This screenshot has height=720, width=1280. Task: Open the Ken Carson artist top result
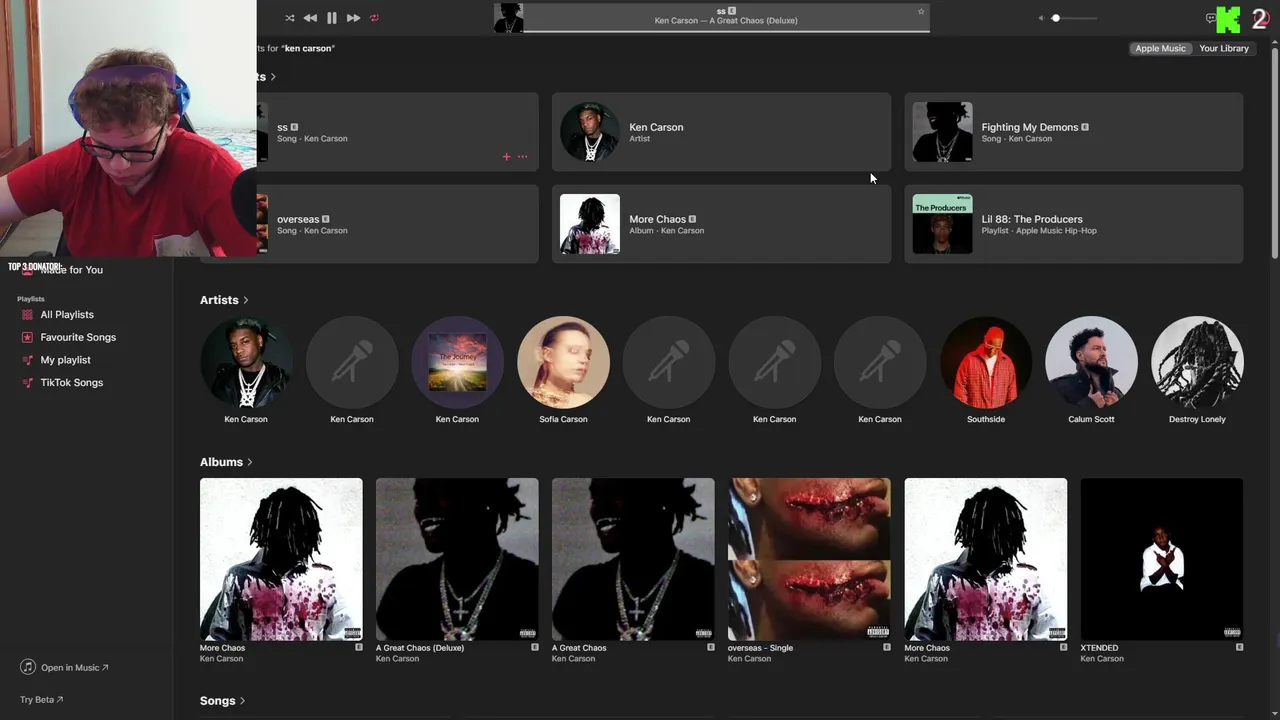coord(721,132)
